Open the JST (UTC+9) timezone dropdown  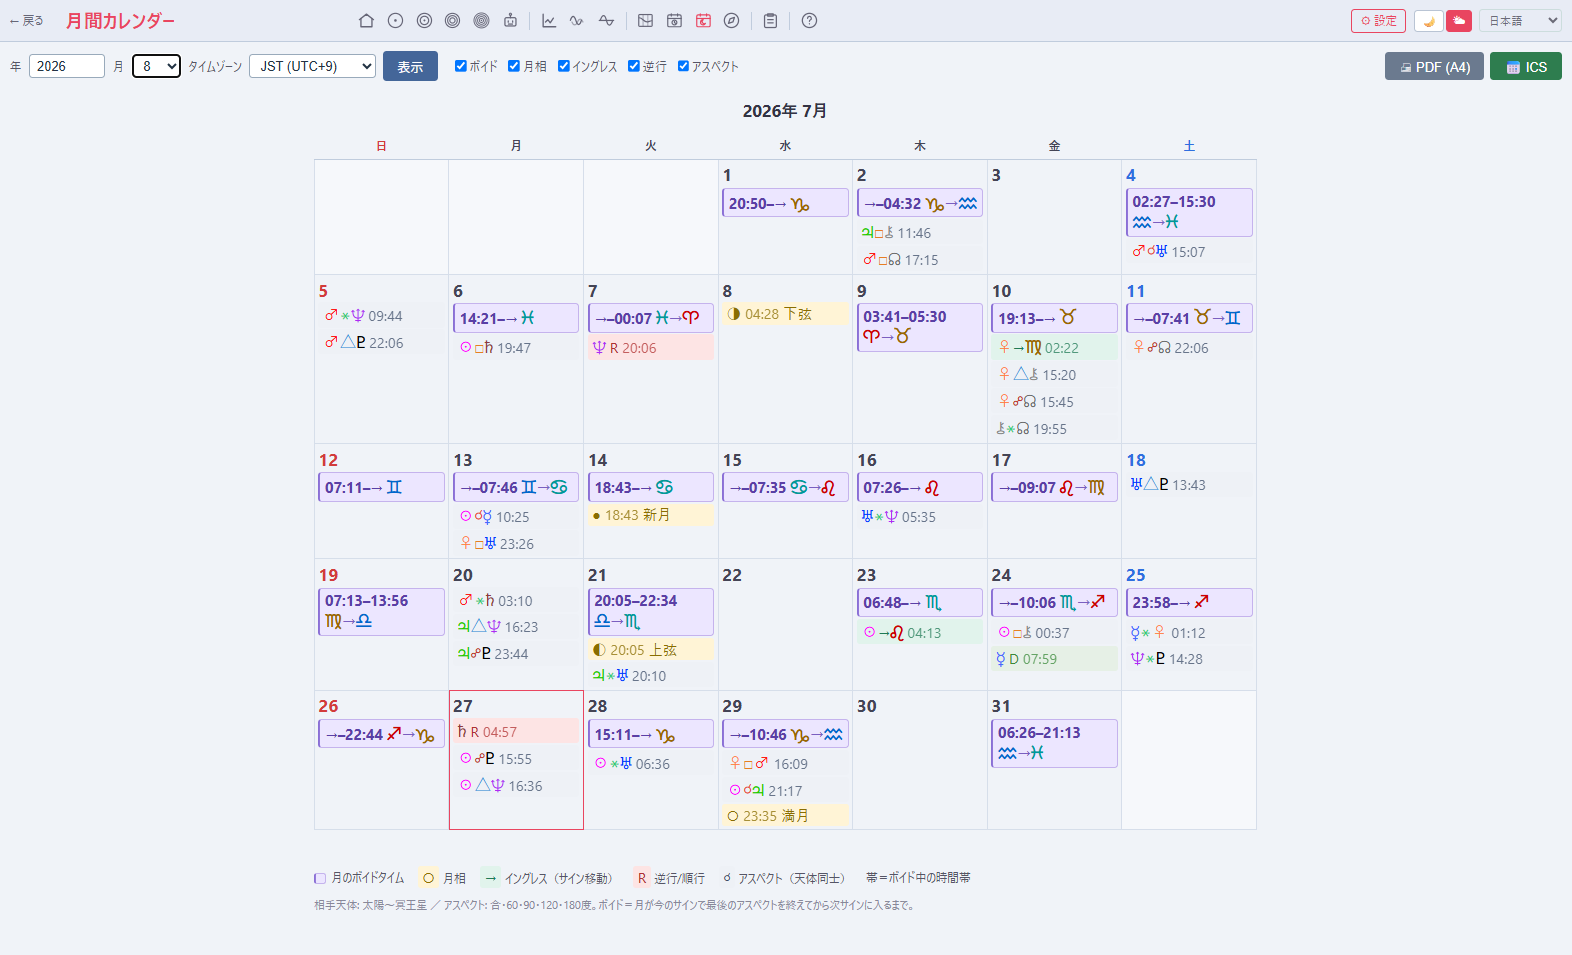(x=312, y=66)
